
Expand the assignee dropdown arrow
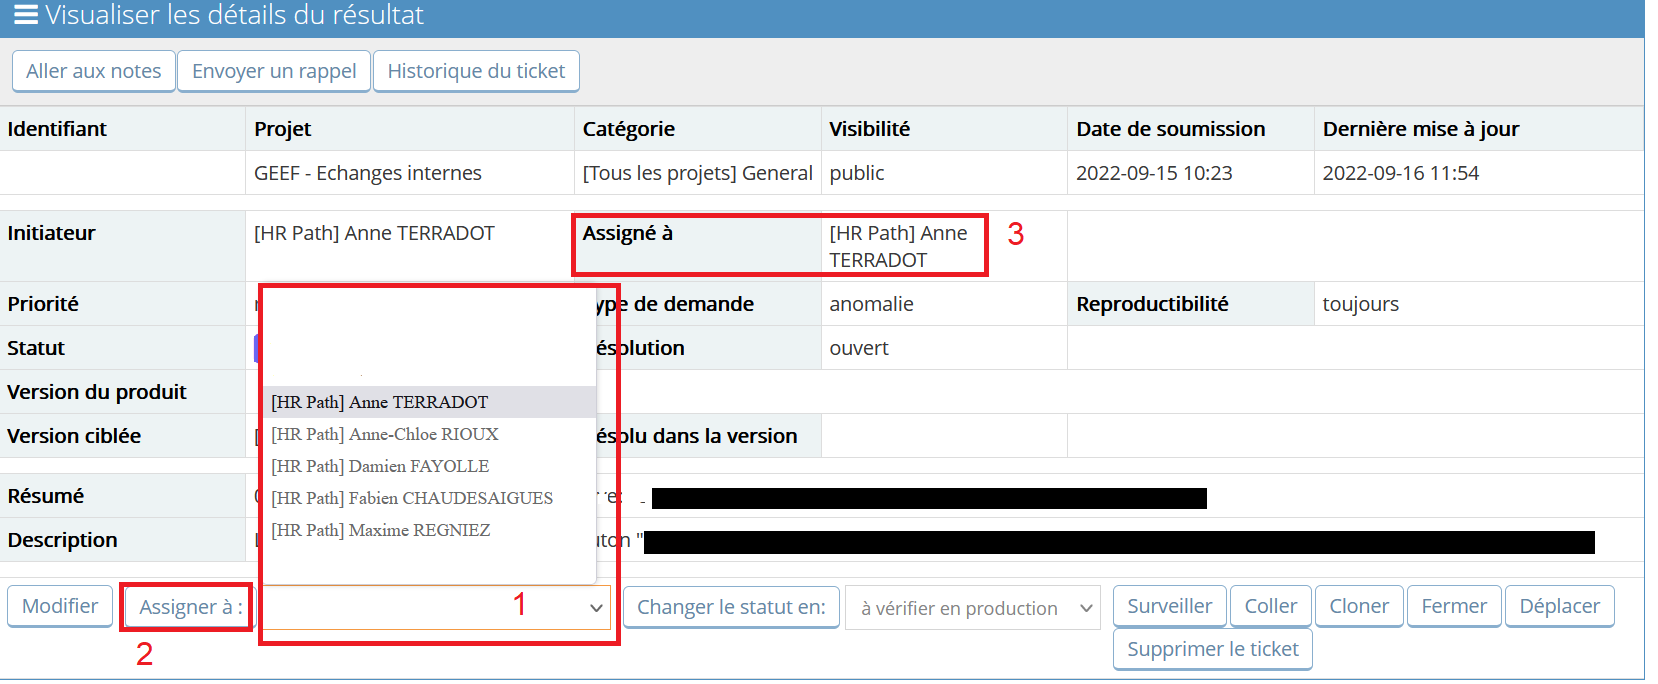(x=596, y=608)
